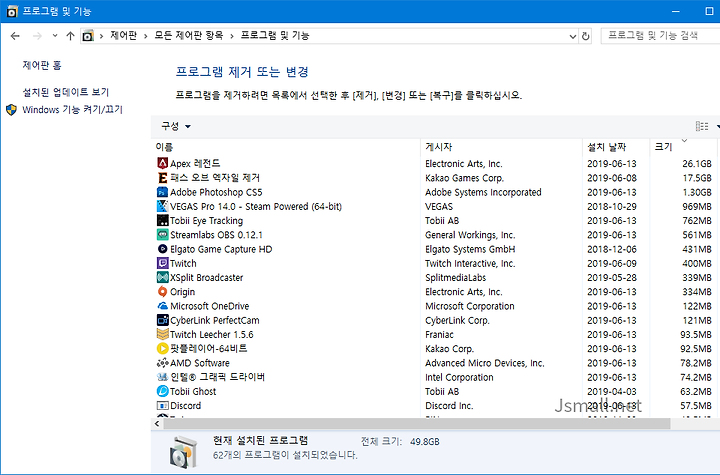
Task: Click the shield icon beside Windows 기능 켜기/끄기
Action: (11, 110)
